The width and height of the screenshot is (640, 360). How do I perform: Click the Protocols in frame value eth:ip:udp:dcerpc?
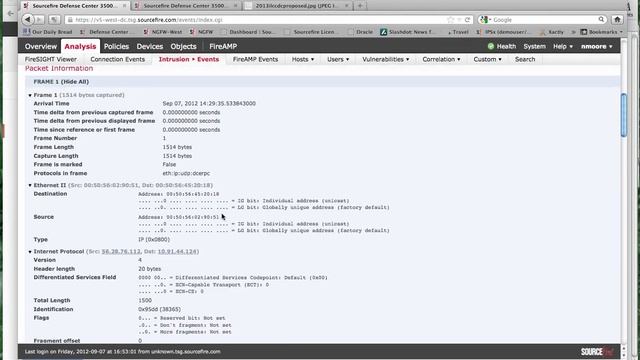pyautogui.click(x=186, y=173)
